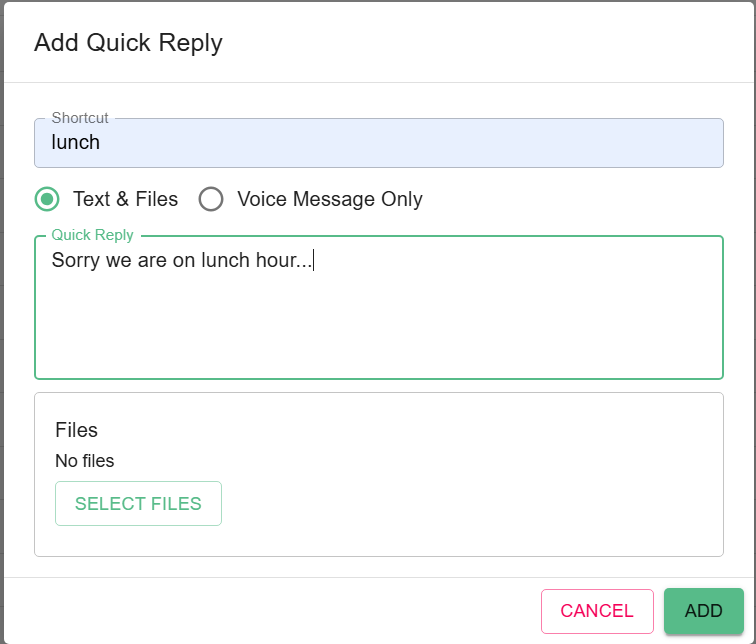The height and width of the screenshot is (644, 756).
Task: Click the 'No files' status text
Action: pos(84,461)
